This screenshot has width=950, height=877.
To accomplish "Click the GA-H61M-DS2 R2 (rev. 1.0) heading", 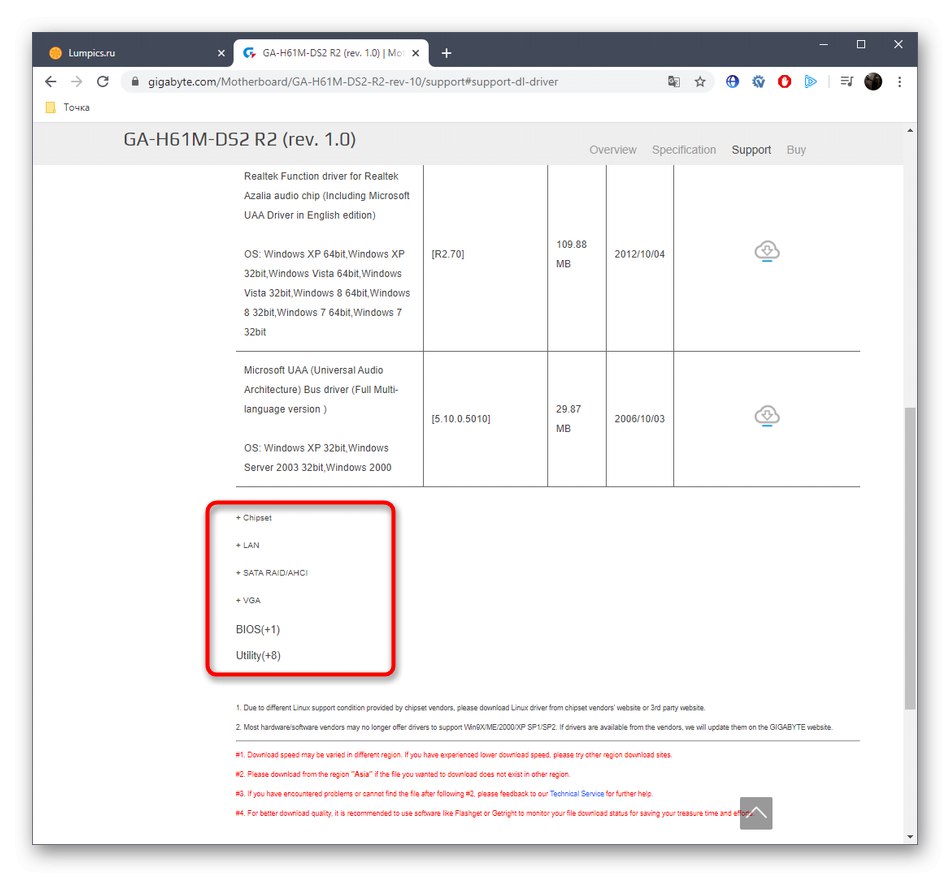I will tap(239, 139).
